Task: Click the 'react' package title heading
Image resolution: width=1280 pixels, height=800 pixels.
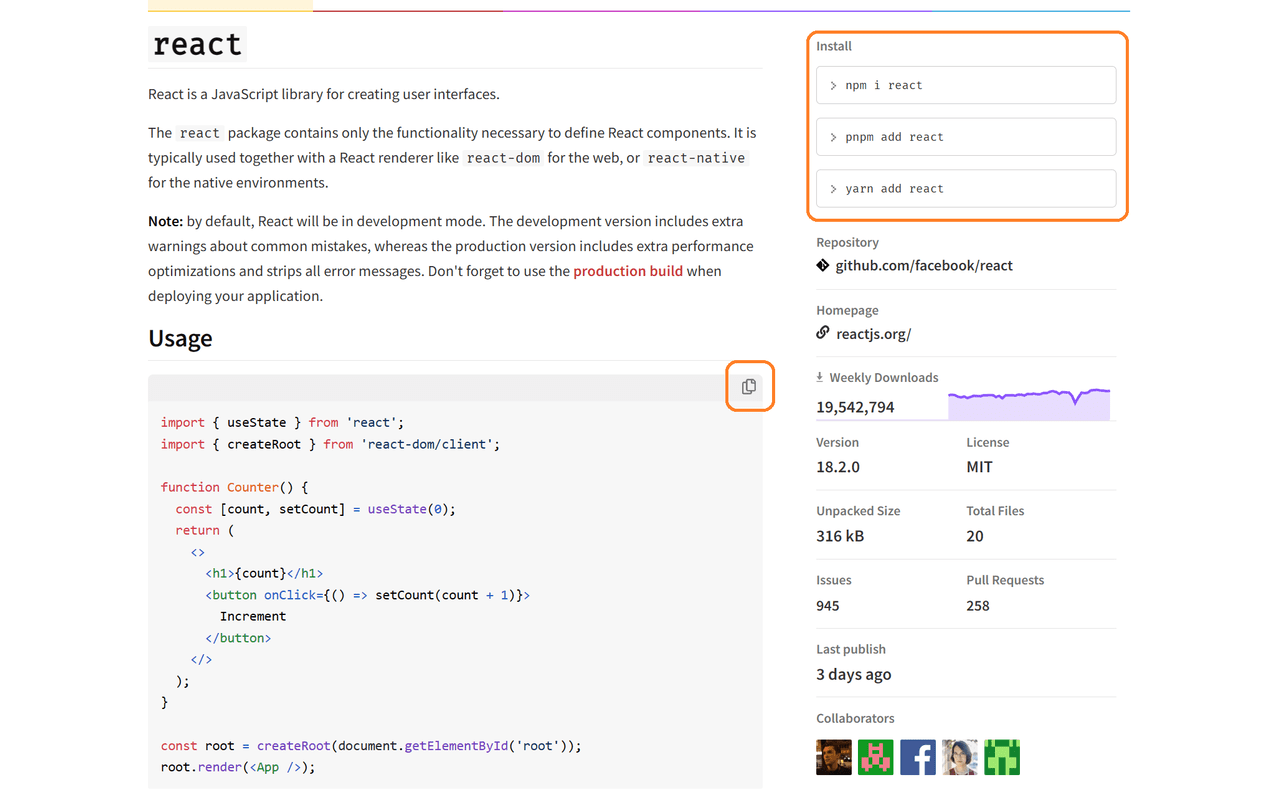Action: (197, 44)
